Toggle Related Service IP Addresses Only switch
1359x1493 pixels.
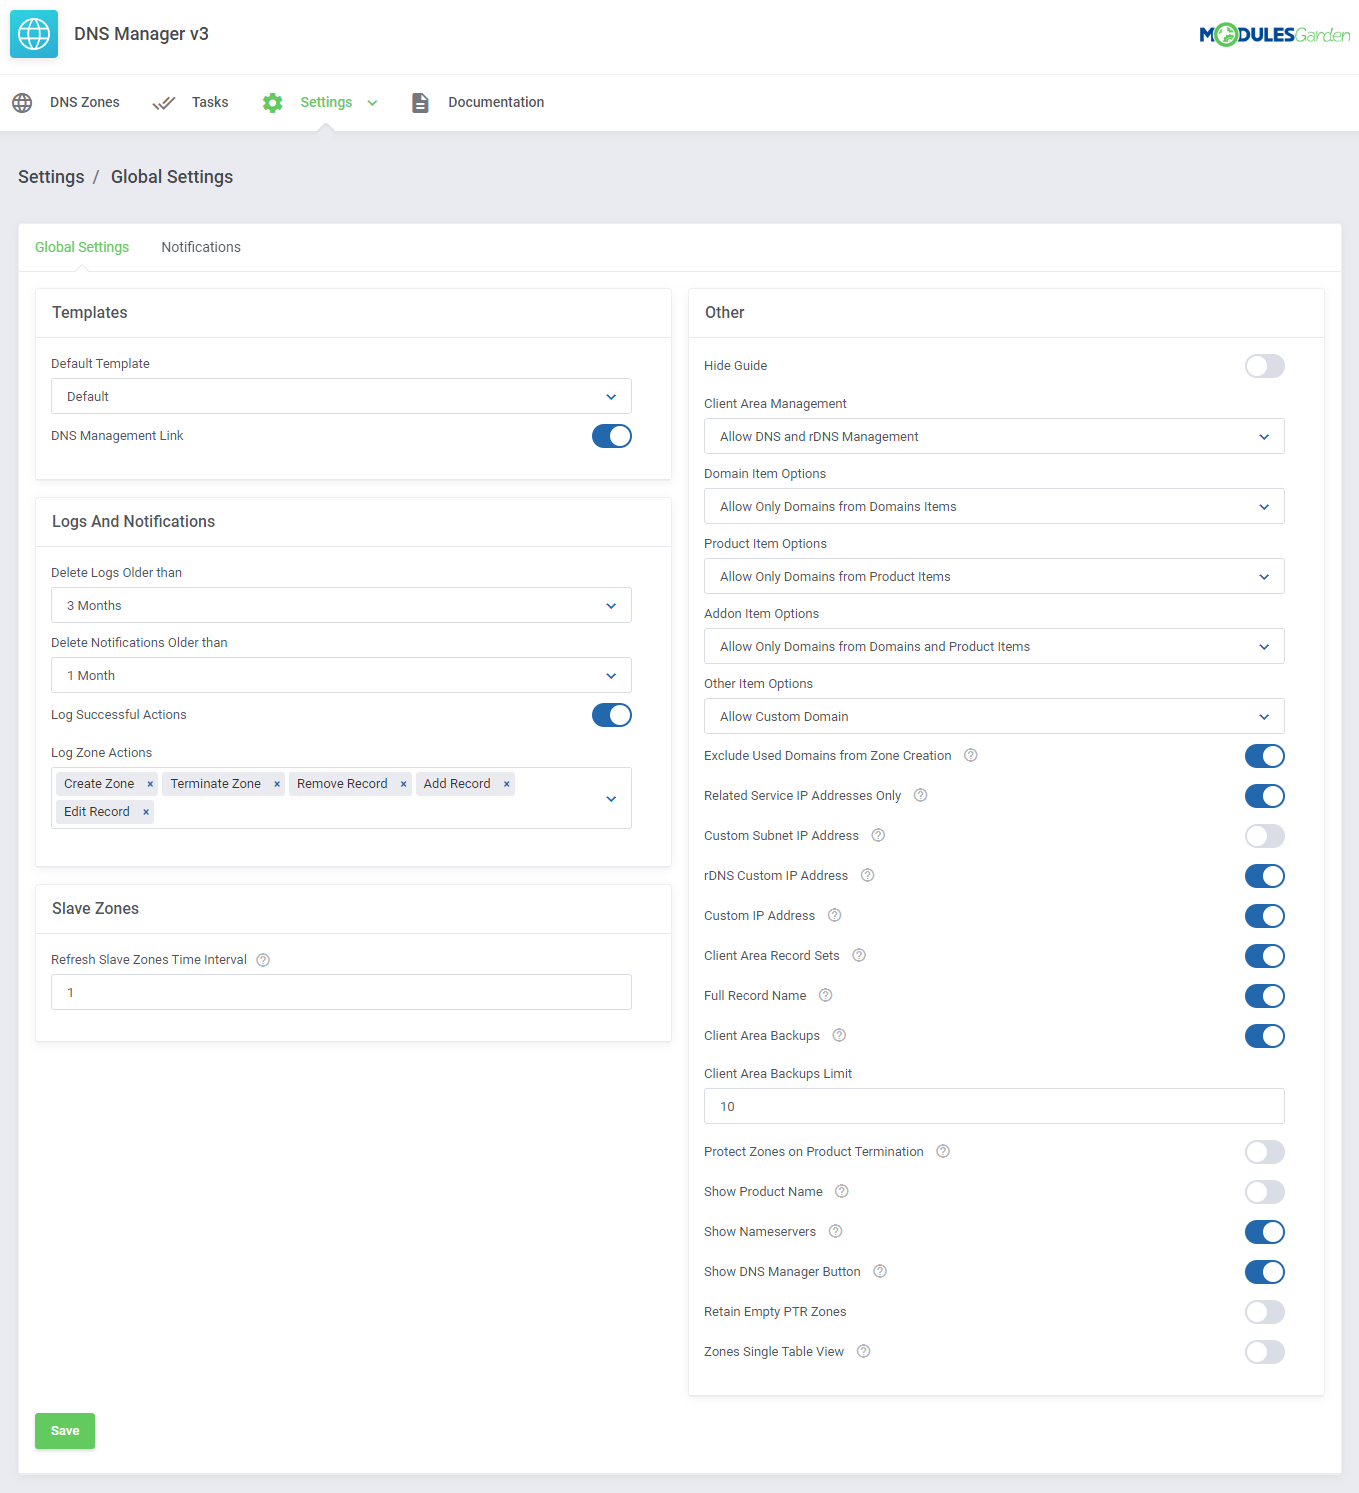1265,796
